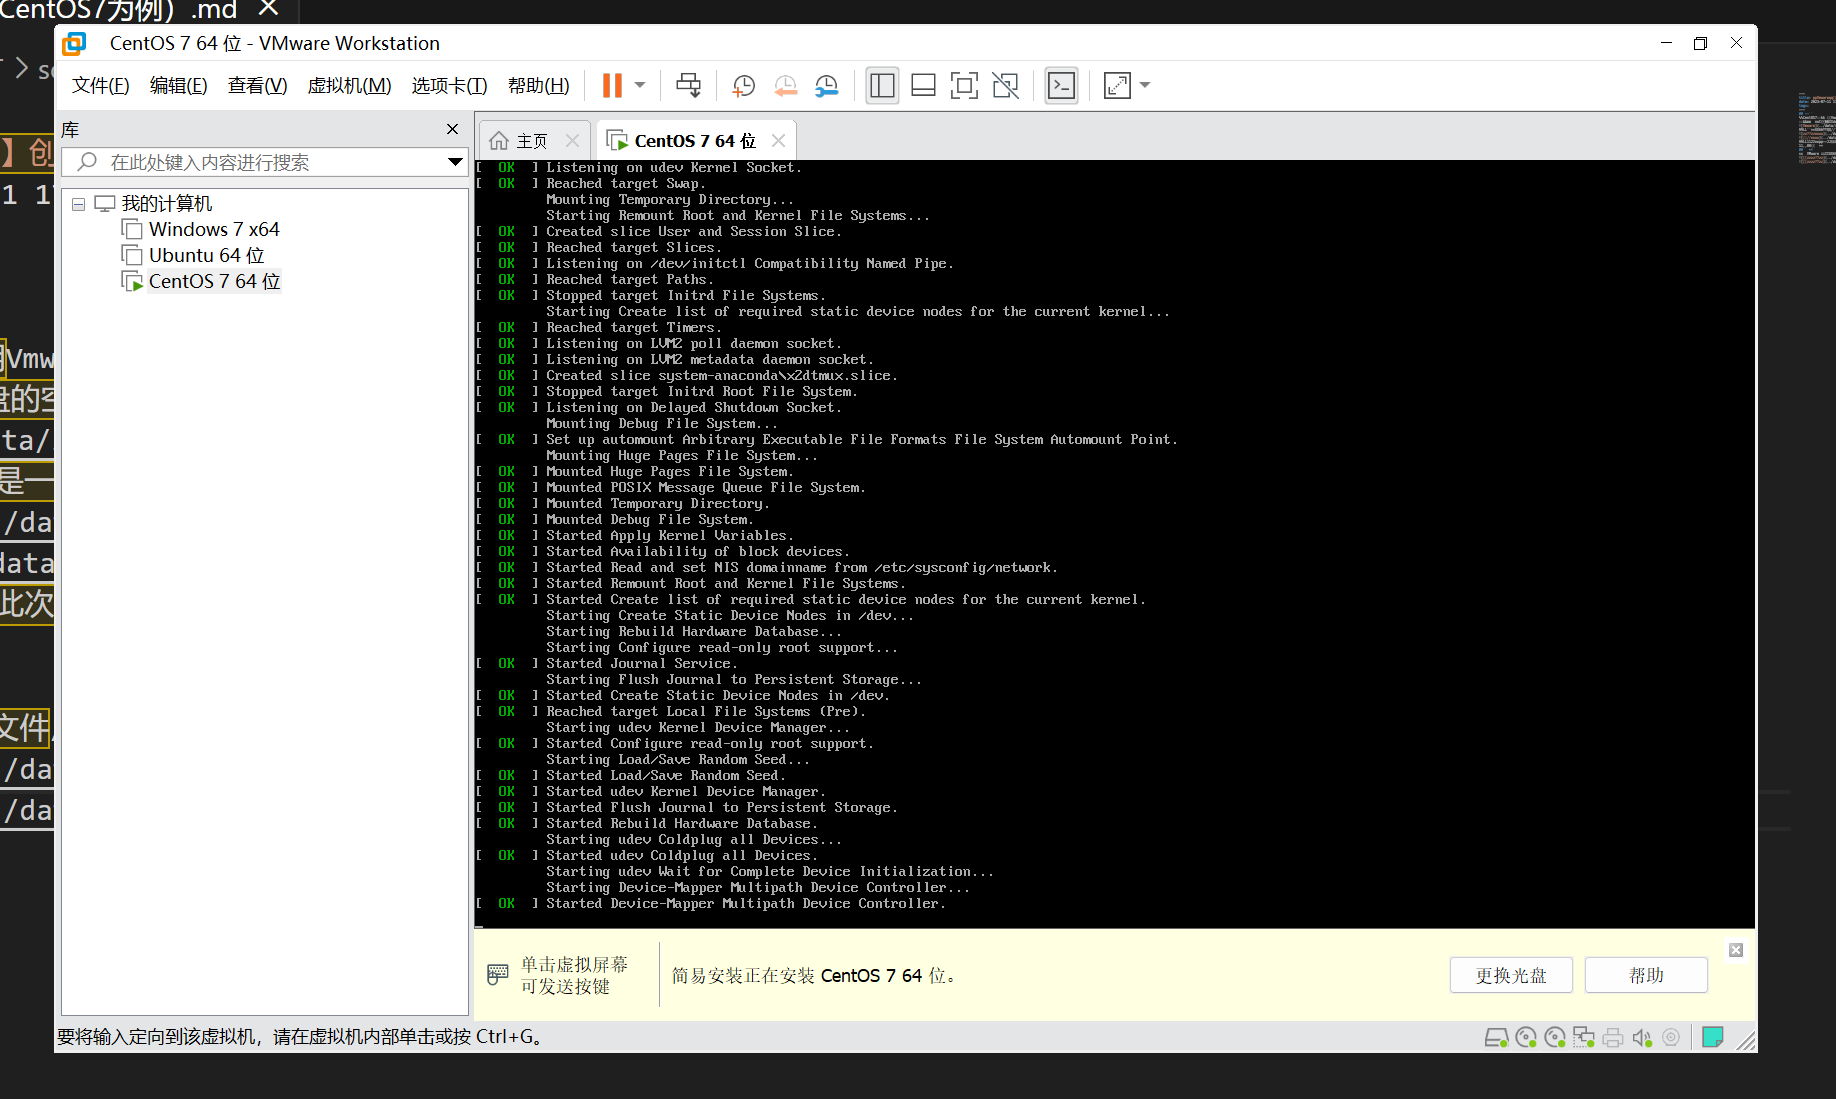Pause the virtual machine with orange pause icon

point(612,86)
